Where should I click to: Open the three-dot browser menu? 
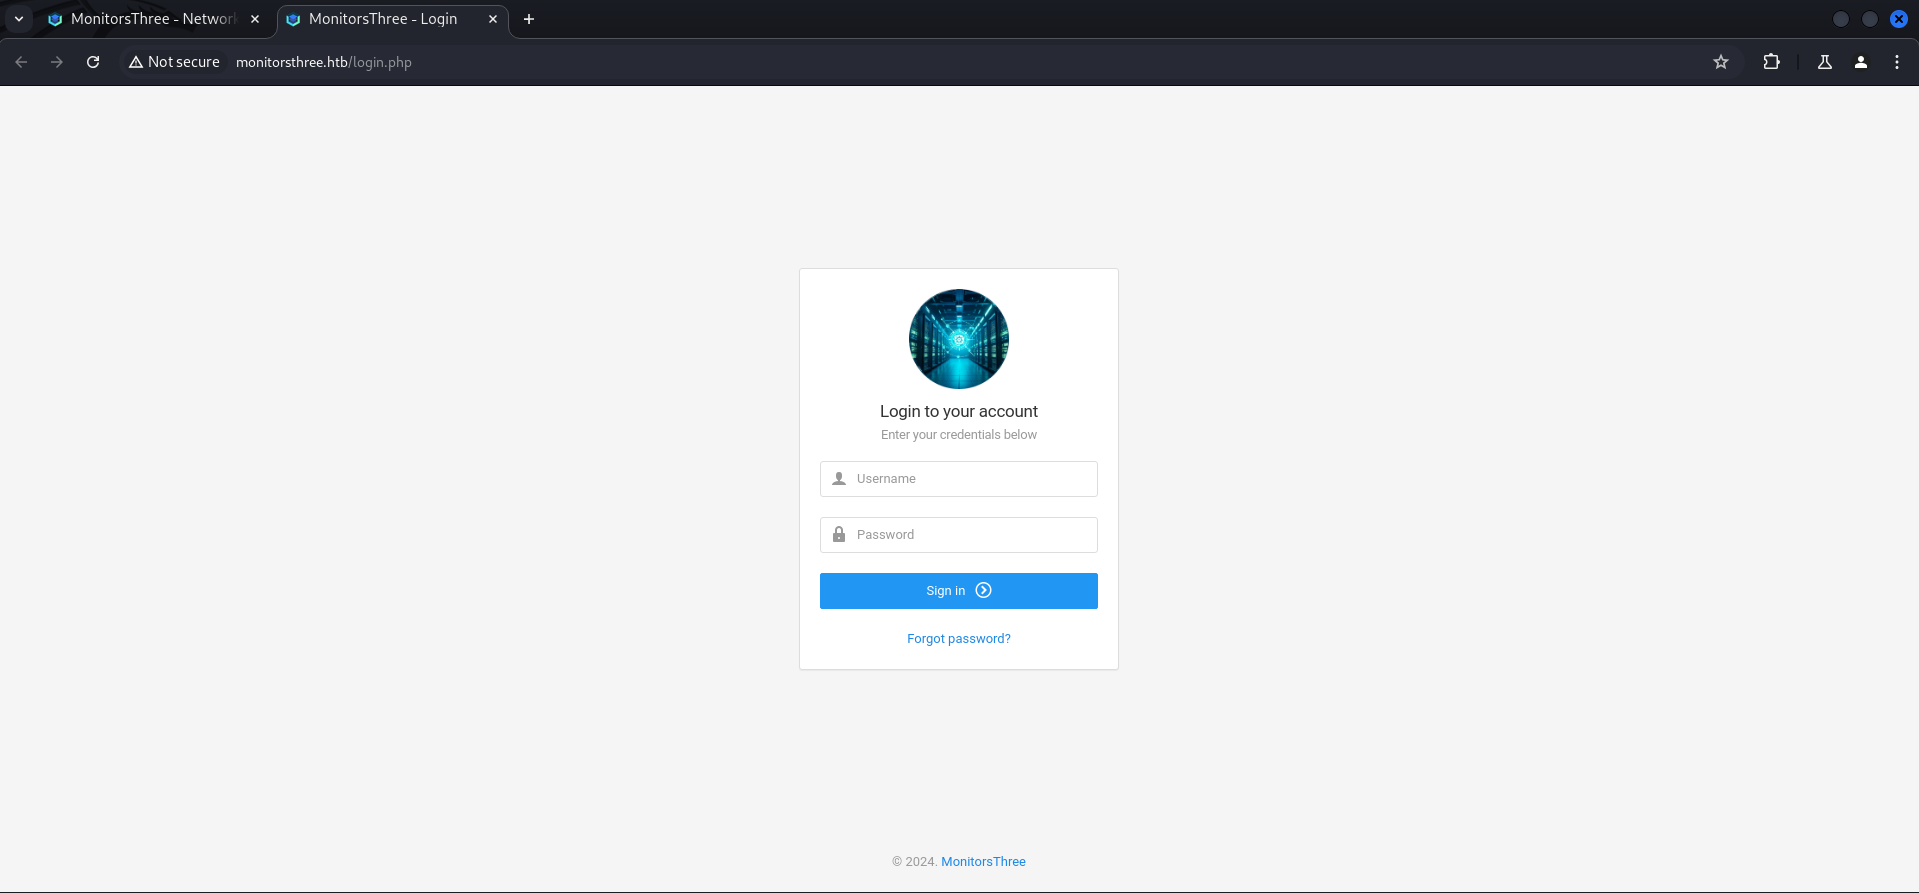pos(1896,62)
